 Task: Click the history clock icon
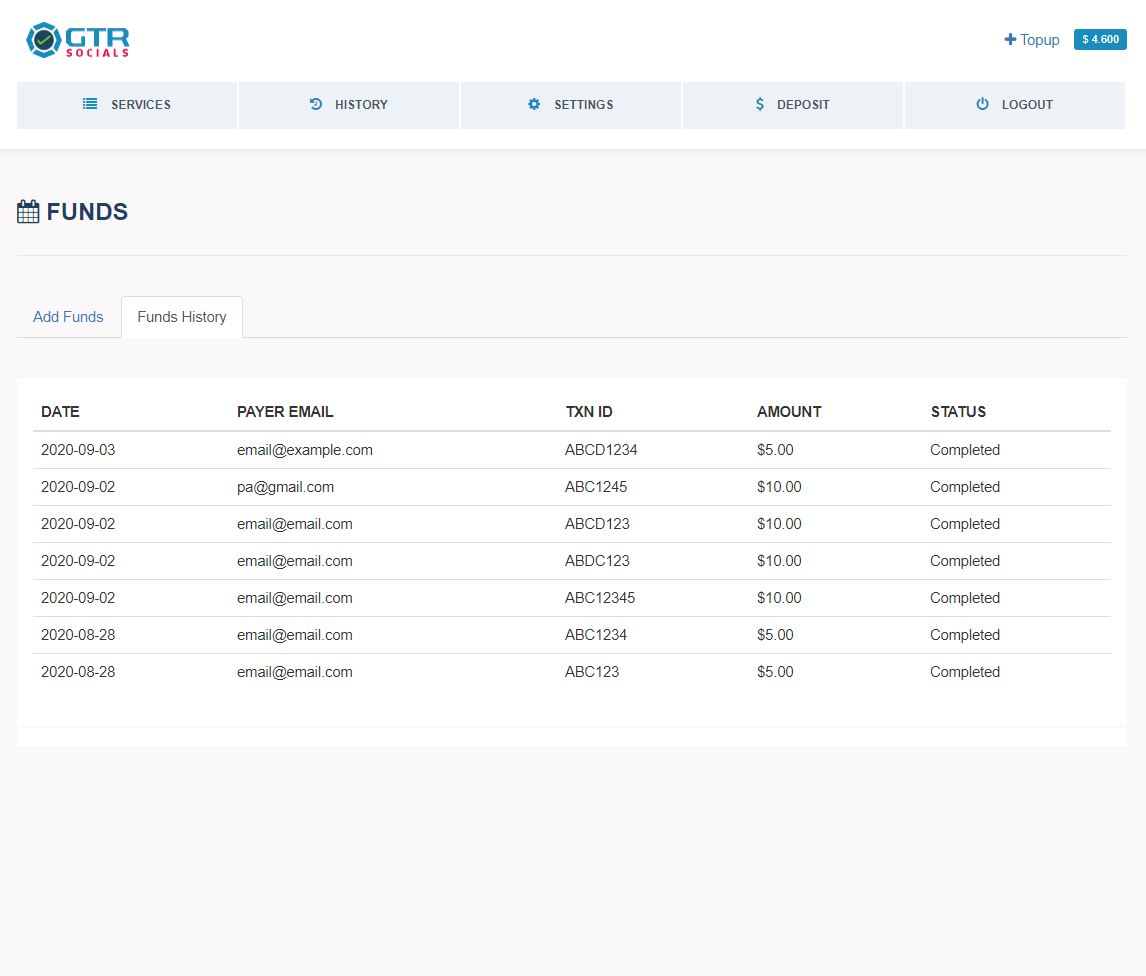316,104
